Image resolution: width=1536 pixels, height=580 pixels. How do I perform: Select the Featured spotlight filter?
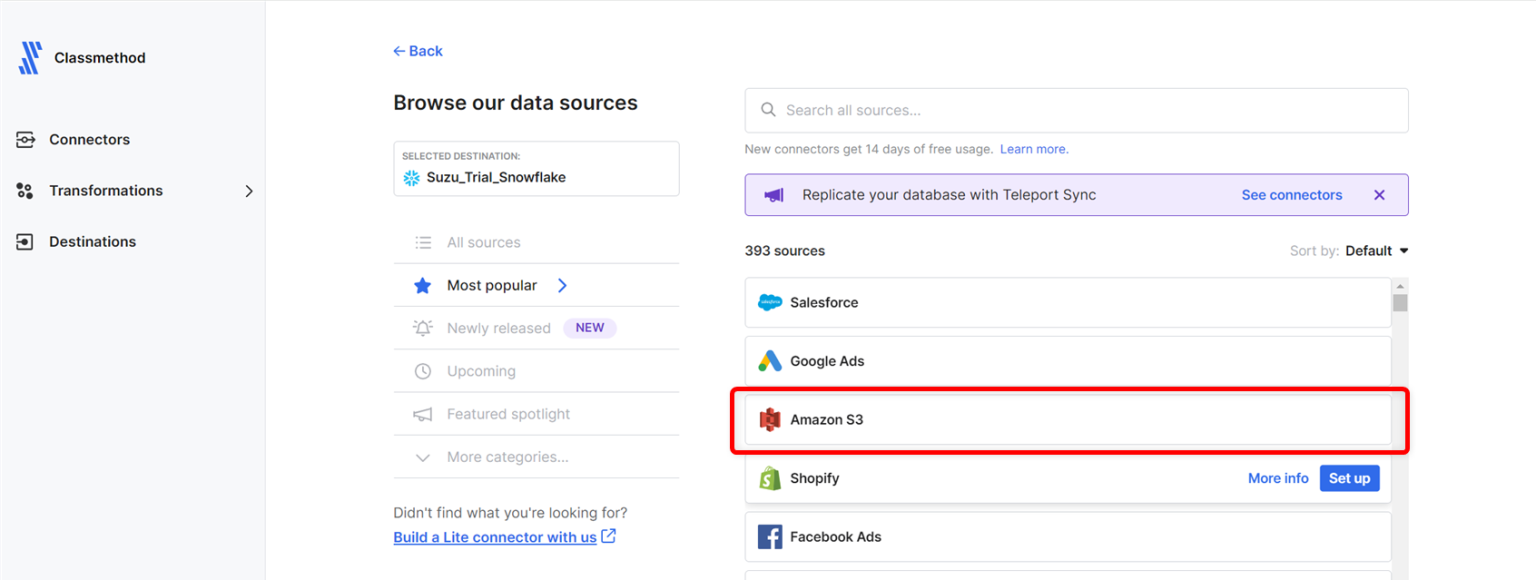click(508, 413)
